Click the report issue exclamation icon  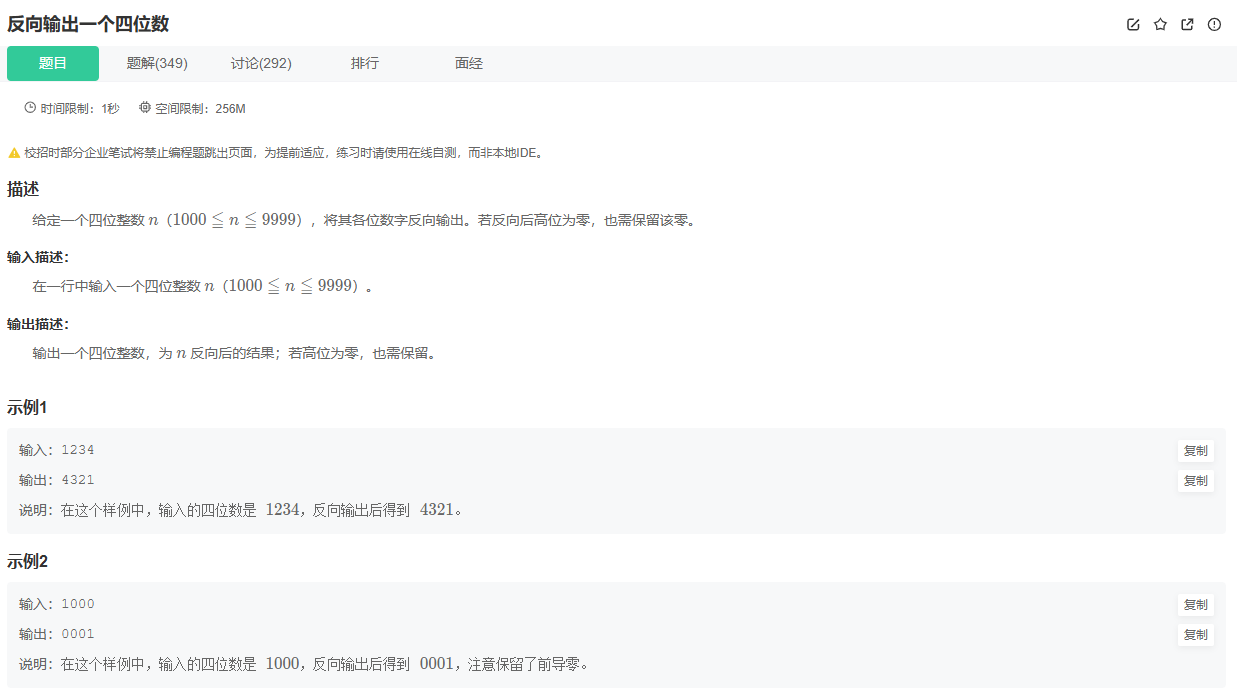(x=1214, y=25)
